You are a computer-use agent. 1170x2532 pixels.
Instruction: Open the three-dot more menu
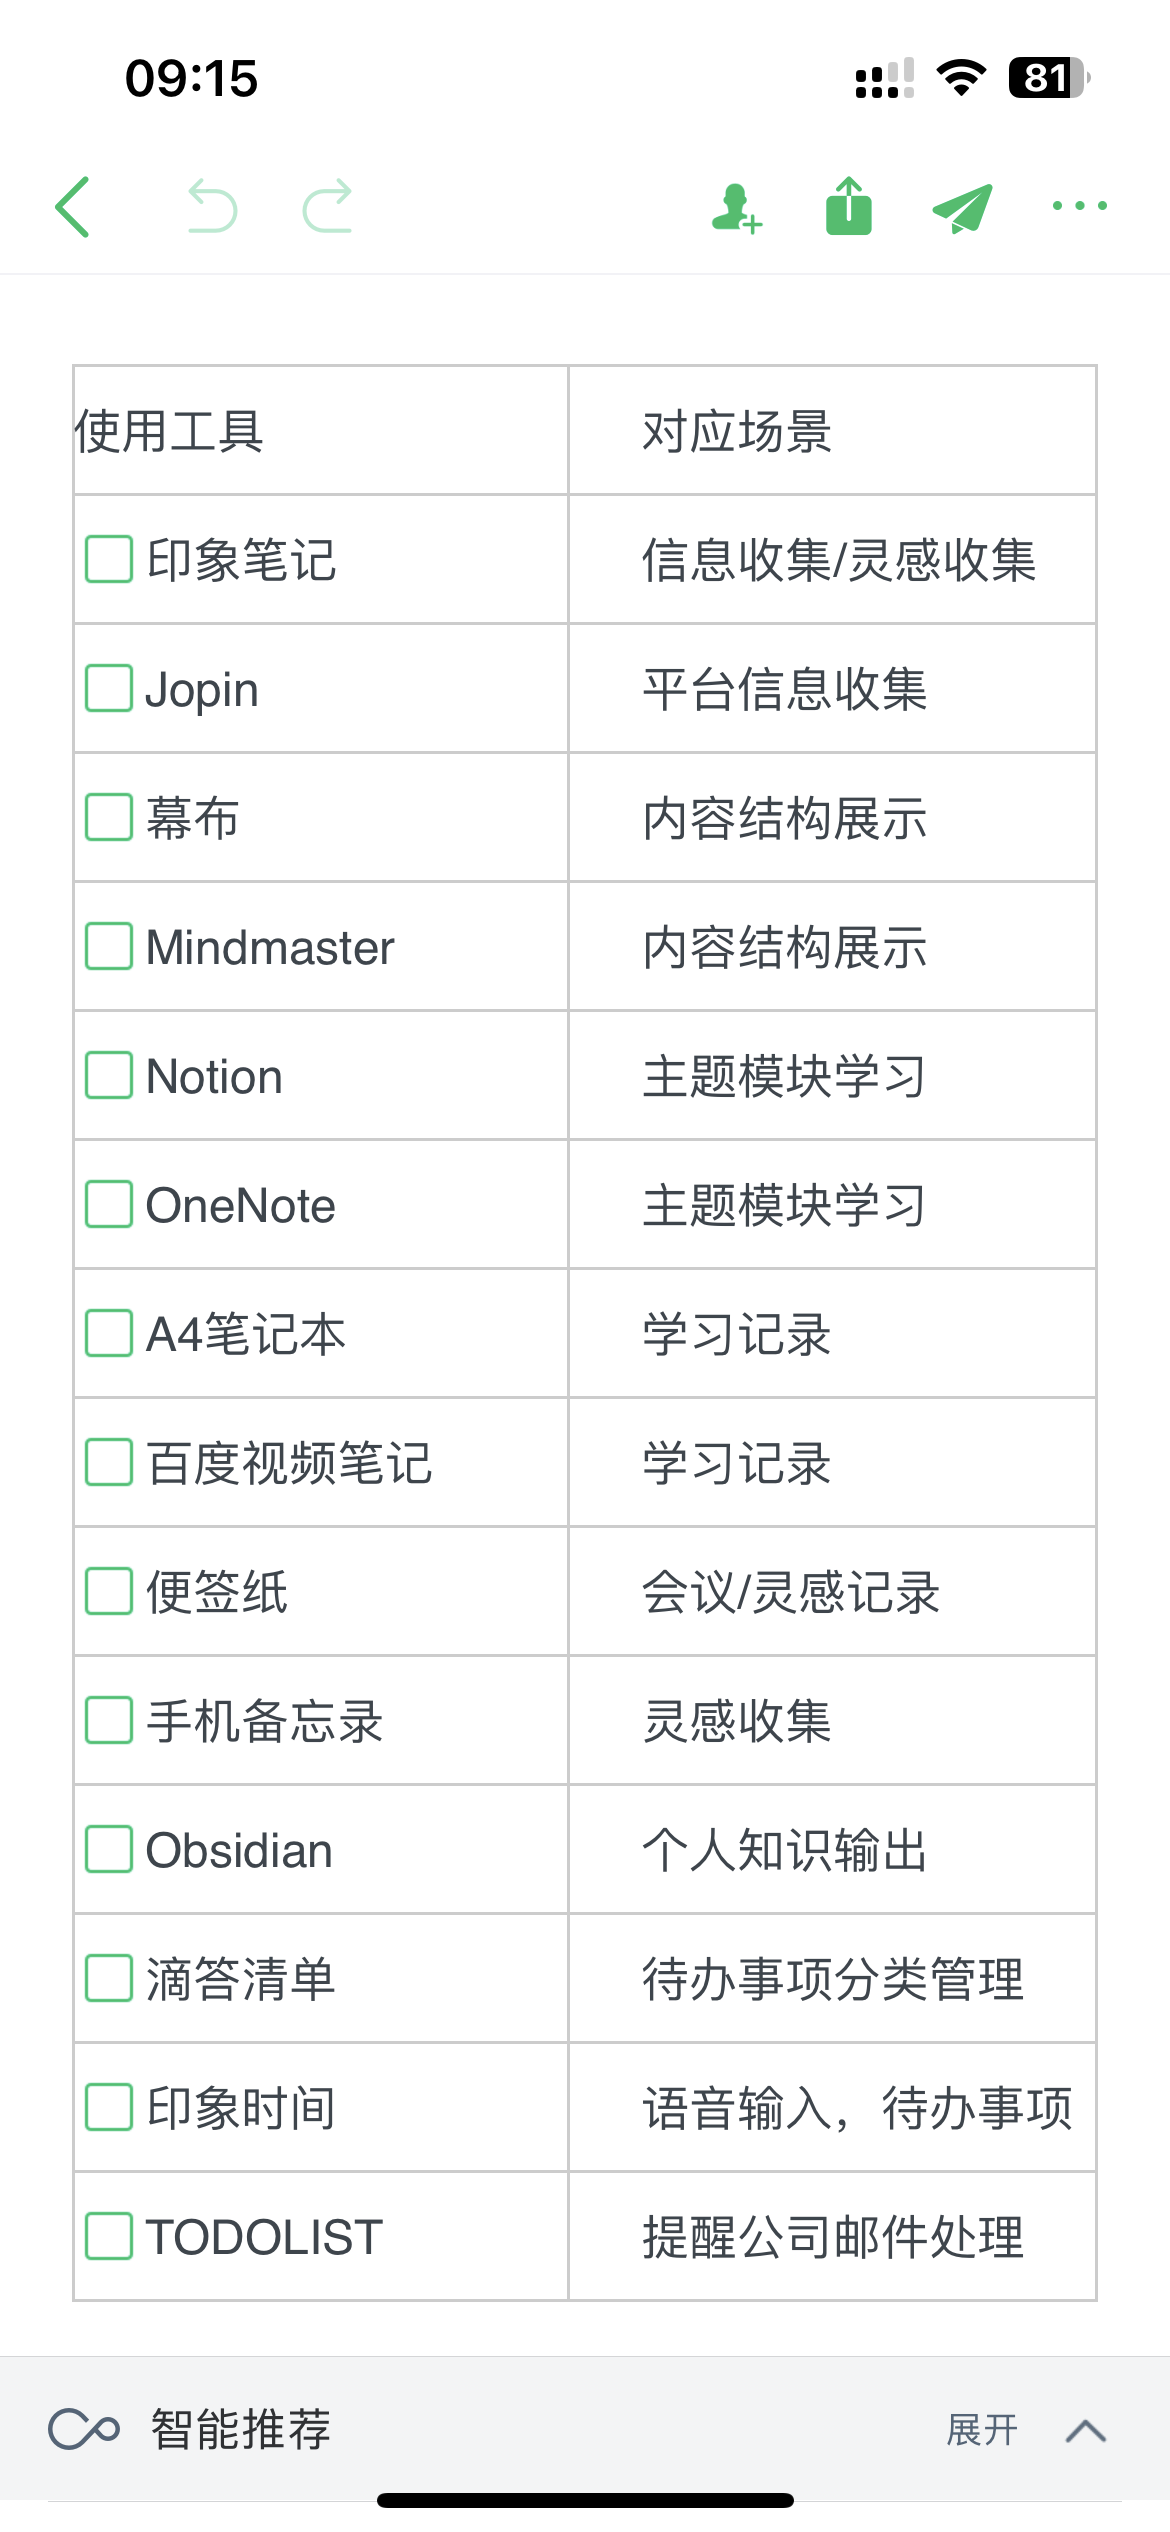pos(1080,206)
